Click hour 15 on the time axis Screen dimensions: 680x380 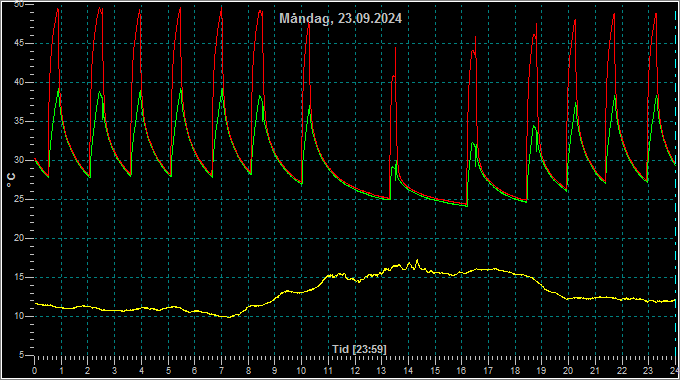[x=435, y=371]
